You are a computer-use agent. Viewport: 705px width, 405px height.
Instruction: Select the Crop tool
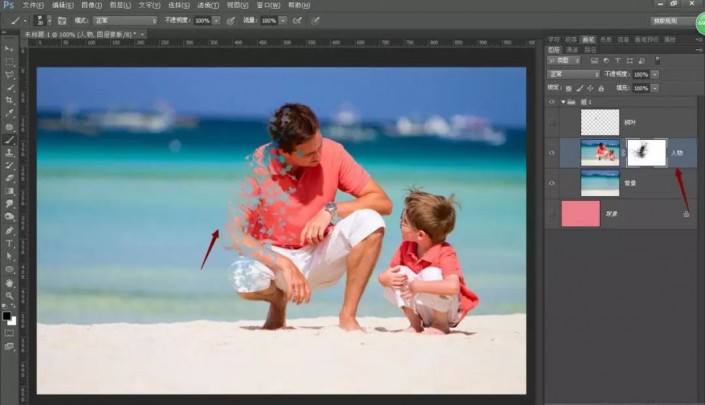pos(9,100)
